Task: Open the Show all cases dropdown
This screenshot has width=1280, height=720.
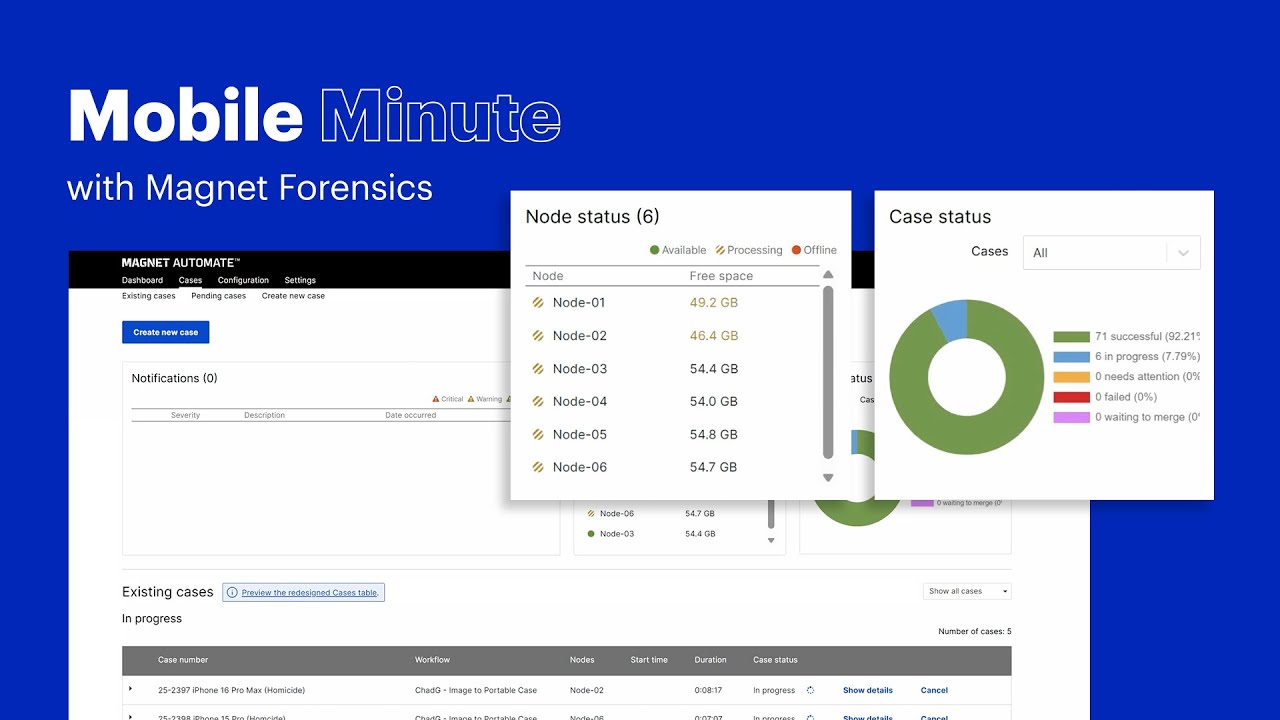Action: (x=967, y=591)
